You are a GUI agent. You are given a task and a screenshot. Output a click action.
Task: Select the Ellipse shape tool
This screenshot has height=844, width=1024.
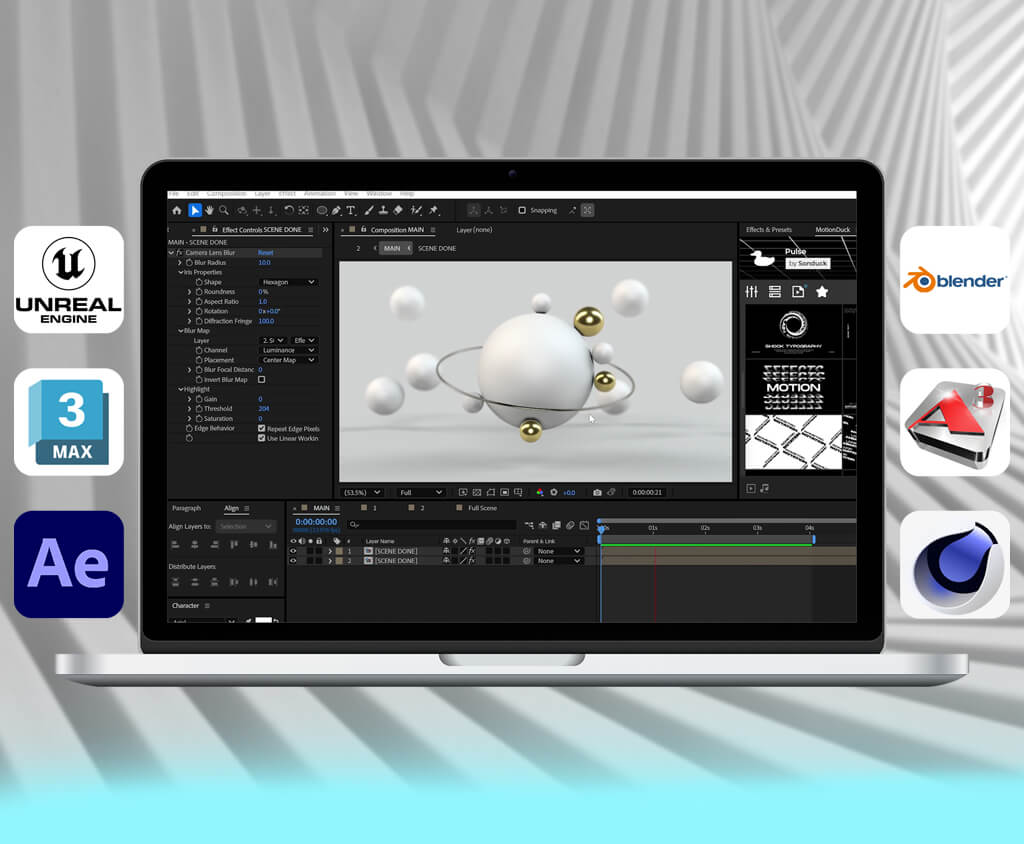coord(322,210)
